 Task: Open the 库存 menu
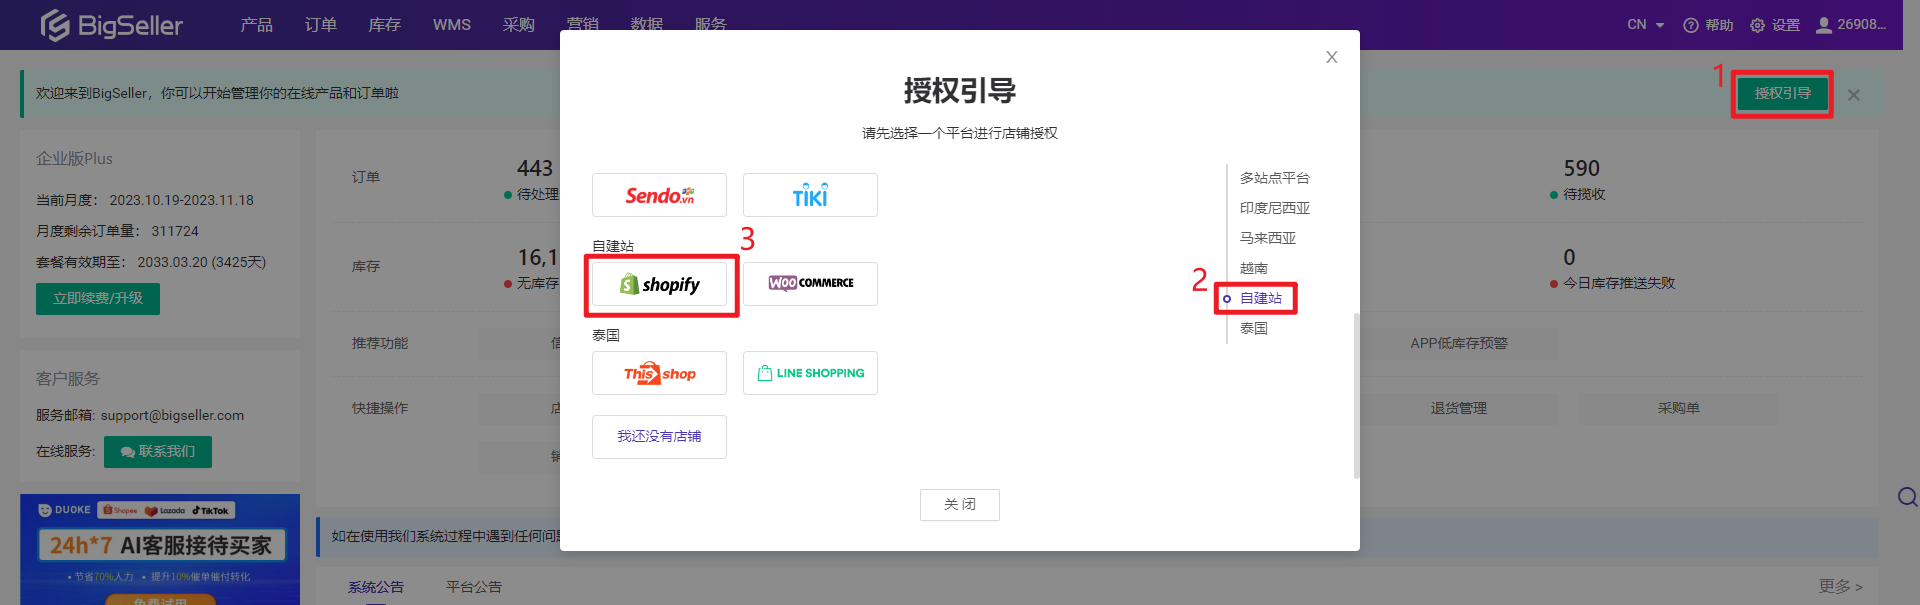(x=385, y=25)
